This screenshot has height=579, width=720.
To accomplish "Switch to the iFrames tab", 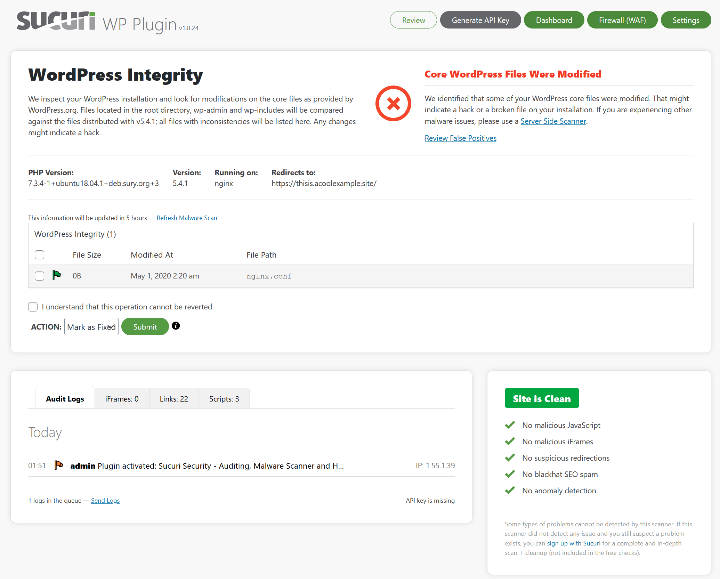I will (122, 399).
